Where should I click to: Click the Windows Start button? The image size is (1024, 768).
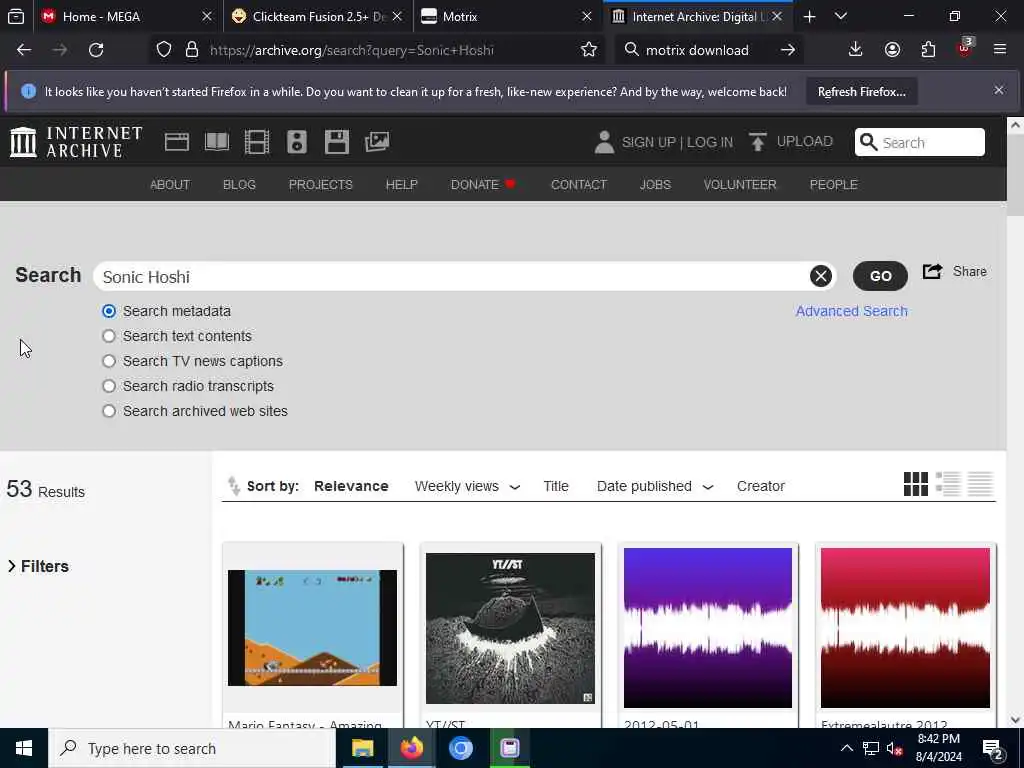(24, 748)
